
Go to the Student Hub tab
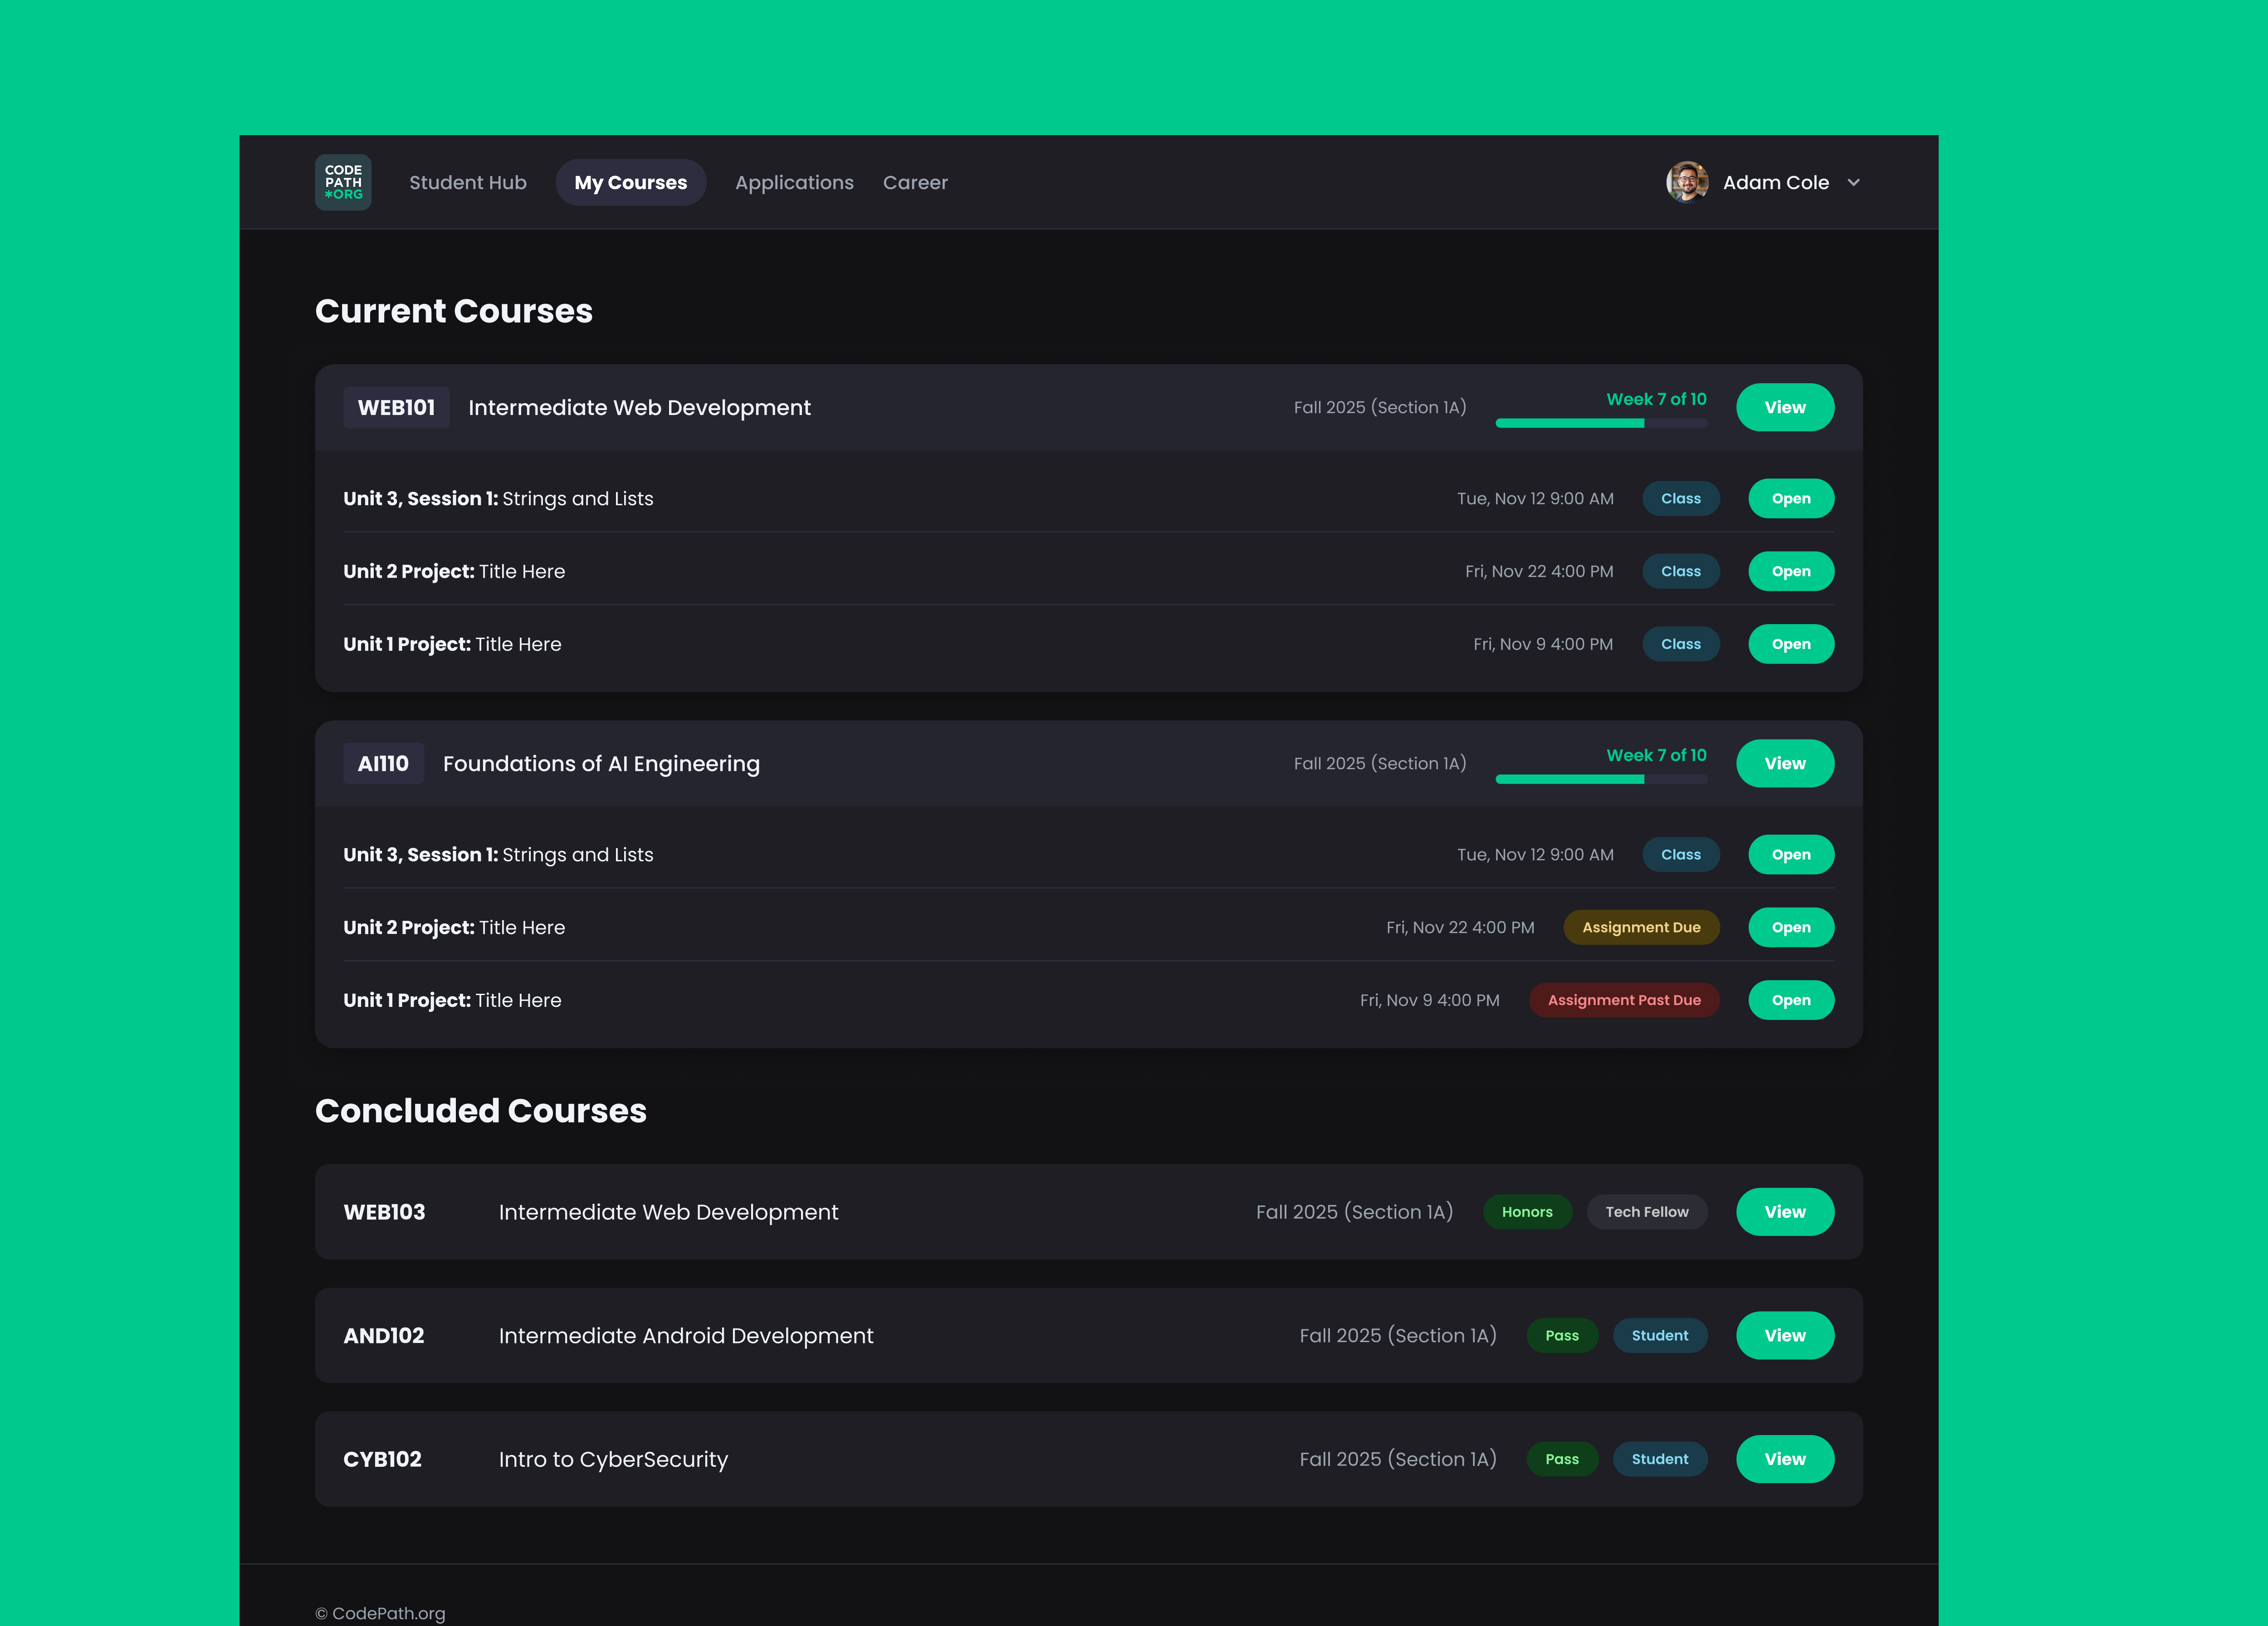[x=468, y=183]
